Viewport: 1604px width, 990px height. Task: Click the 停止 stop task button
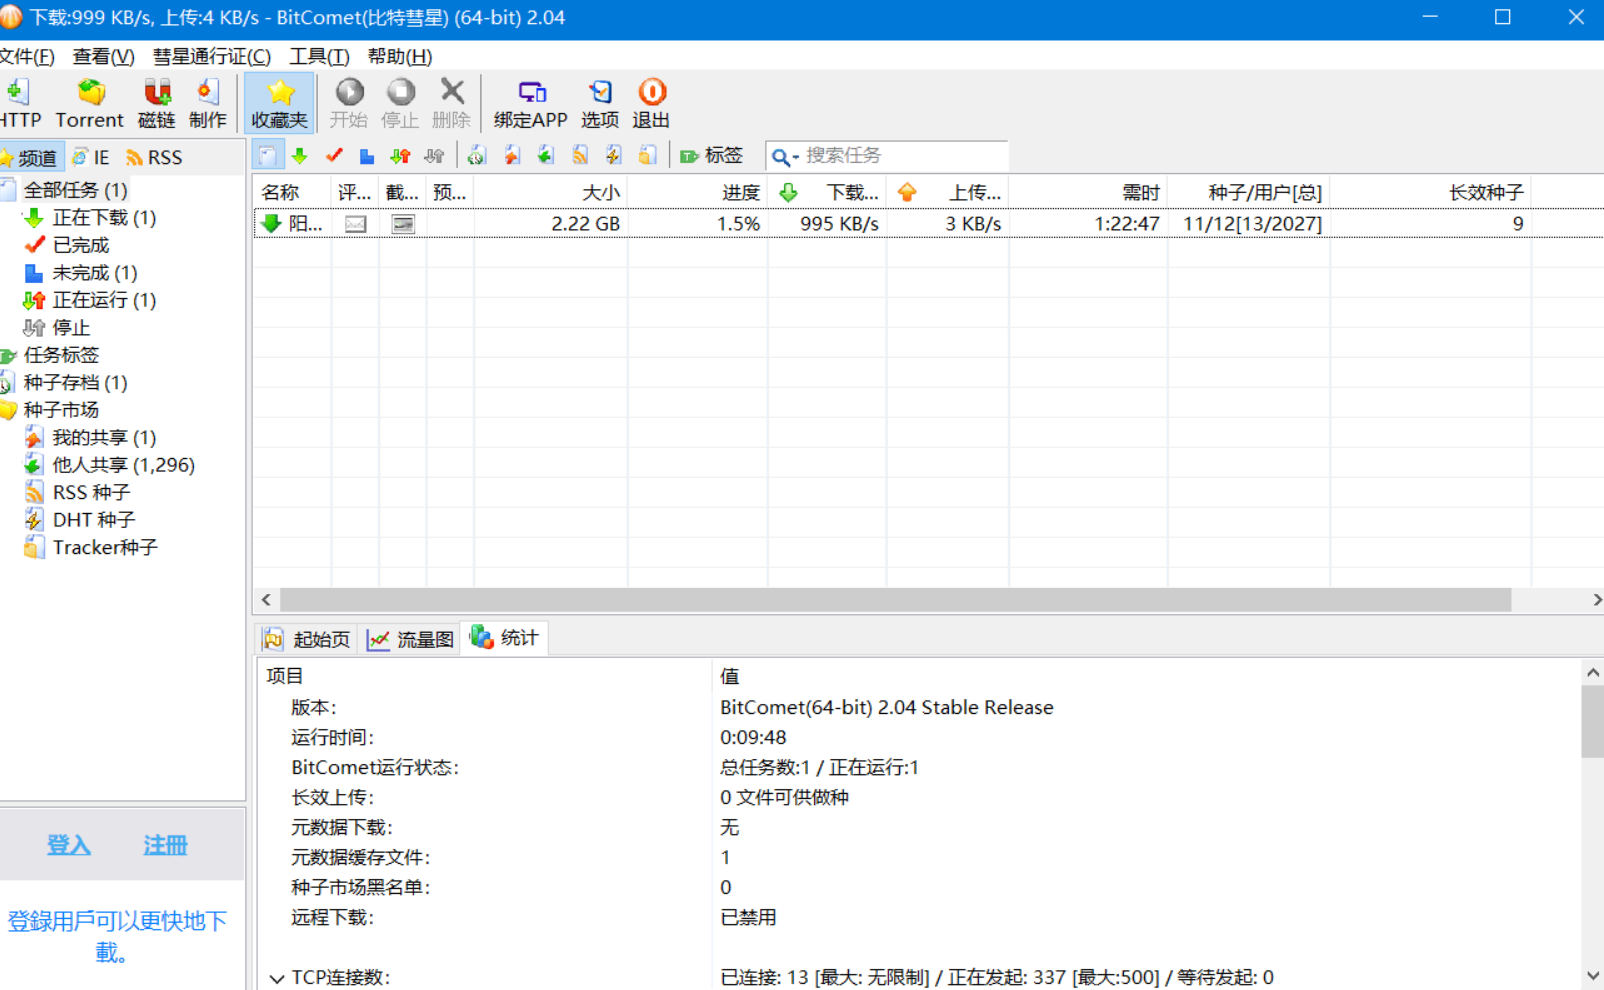[400, 103]
